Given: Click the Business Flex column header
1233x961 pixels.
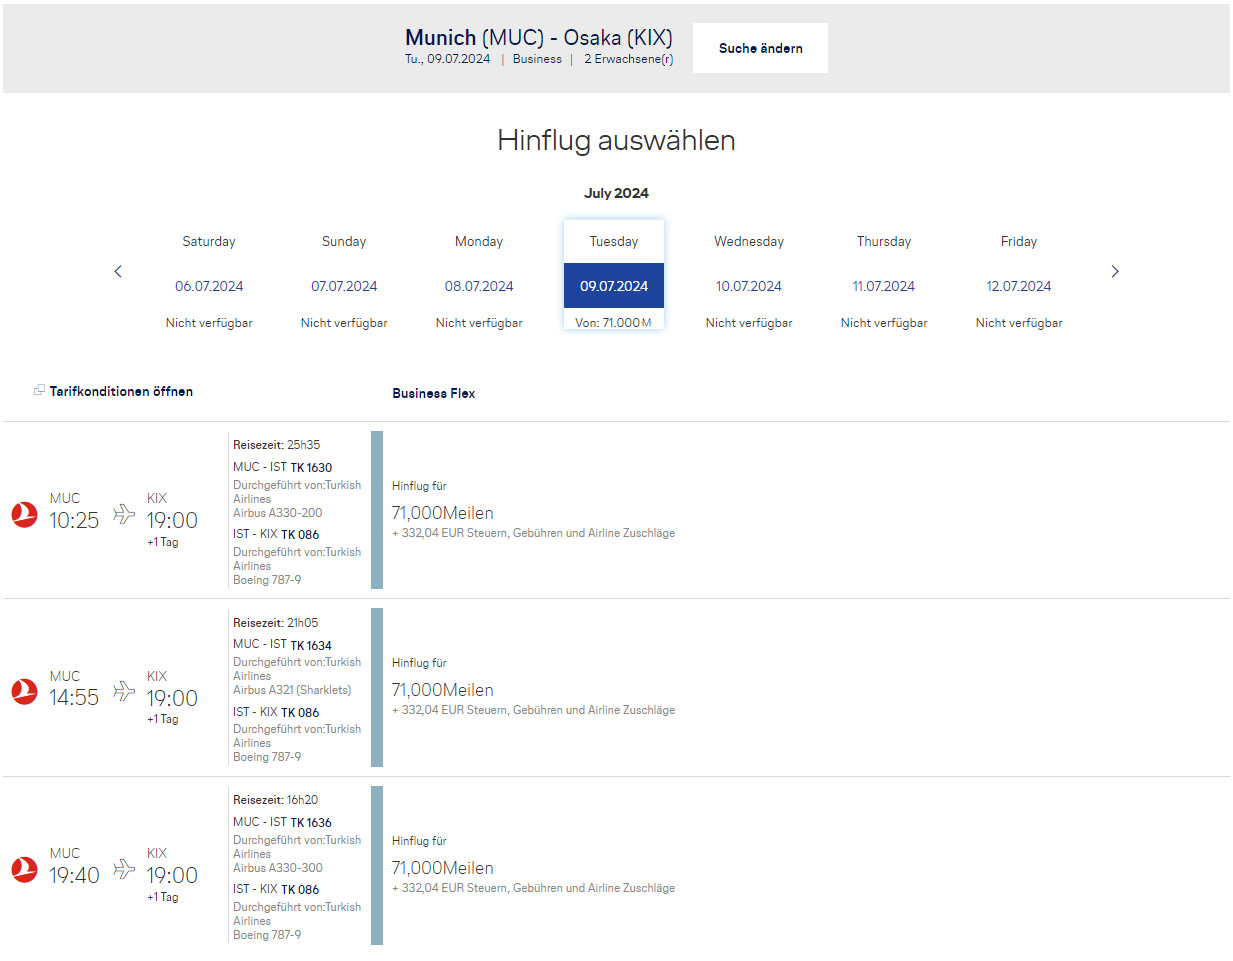Looking at the screenshot, I should (x=434, y=393).
